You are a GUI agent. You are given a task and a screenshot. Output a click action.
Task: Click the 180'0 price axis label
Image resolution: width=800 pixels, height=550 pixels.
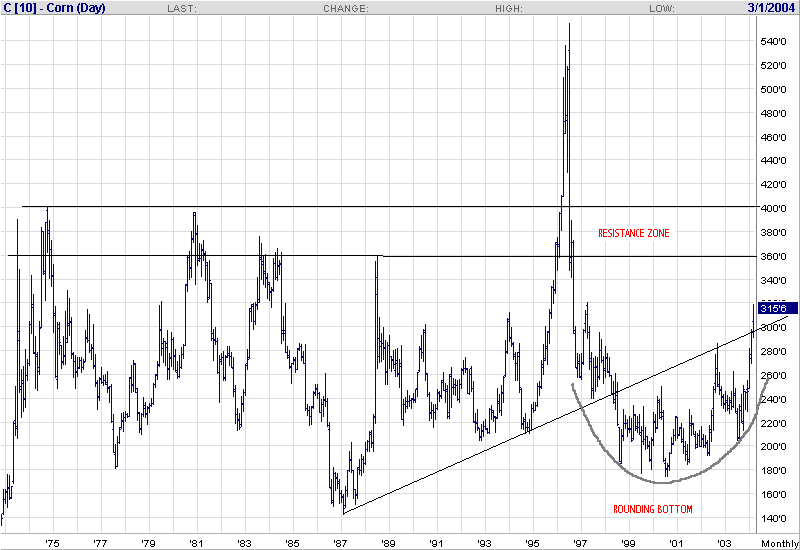773,470
